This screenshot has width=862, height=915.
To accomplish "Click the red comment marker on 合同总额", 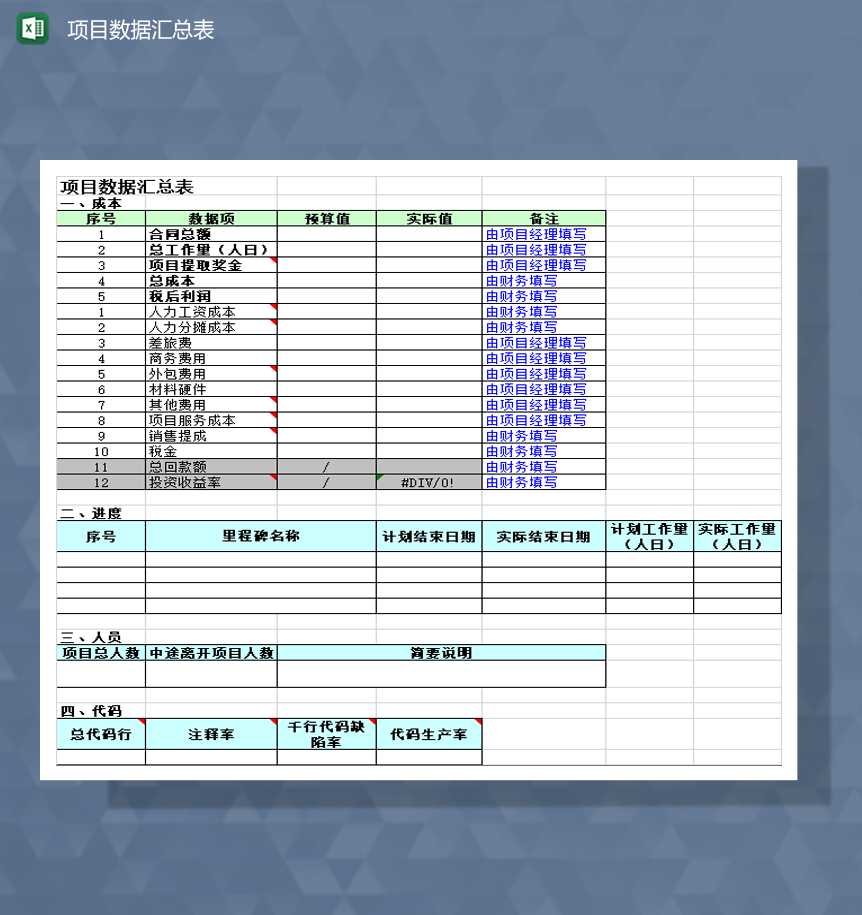I will click(x=274, y=232).
